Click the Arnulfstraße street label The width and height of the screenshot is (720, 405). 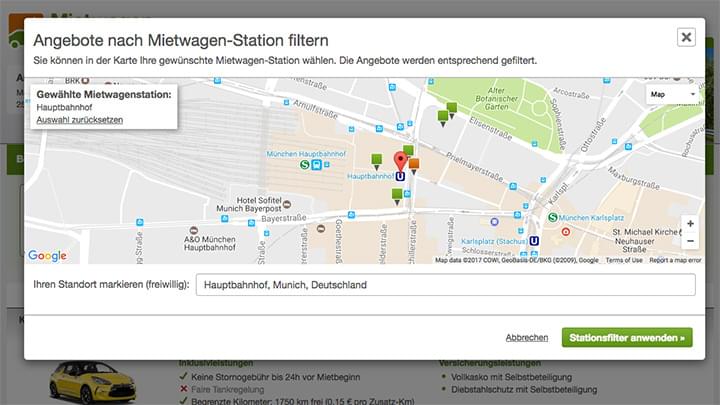(x=315, y=109)
